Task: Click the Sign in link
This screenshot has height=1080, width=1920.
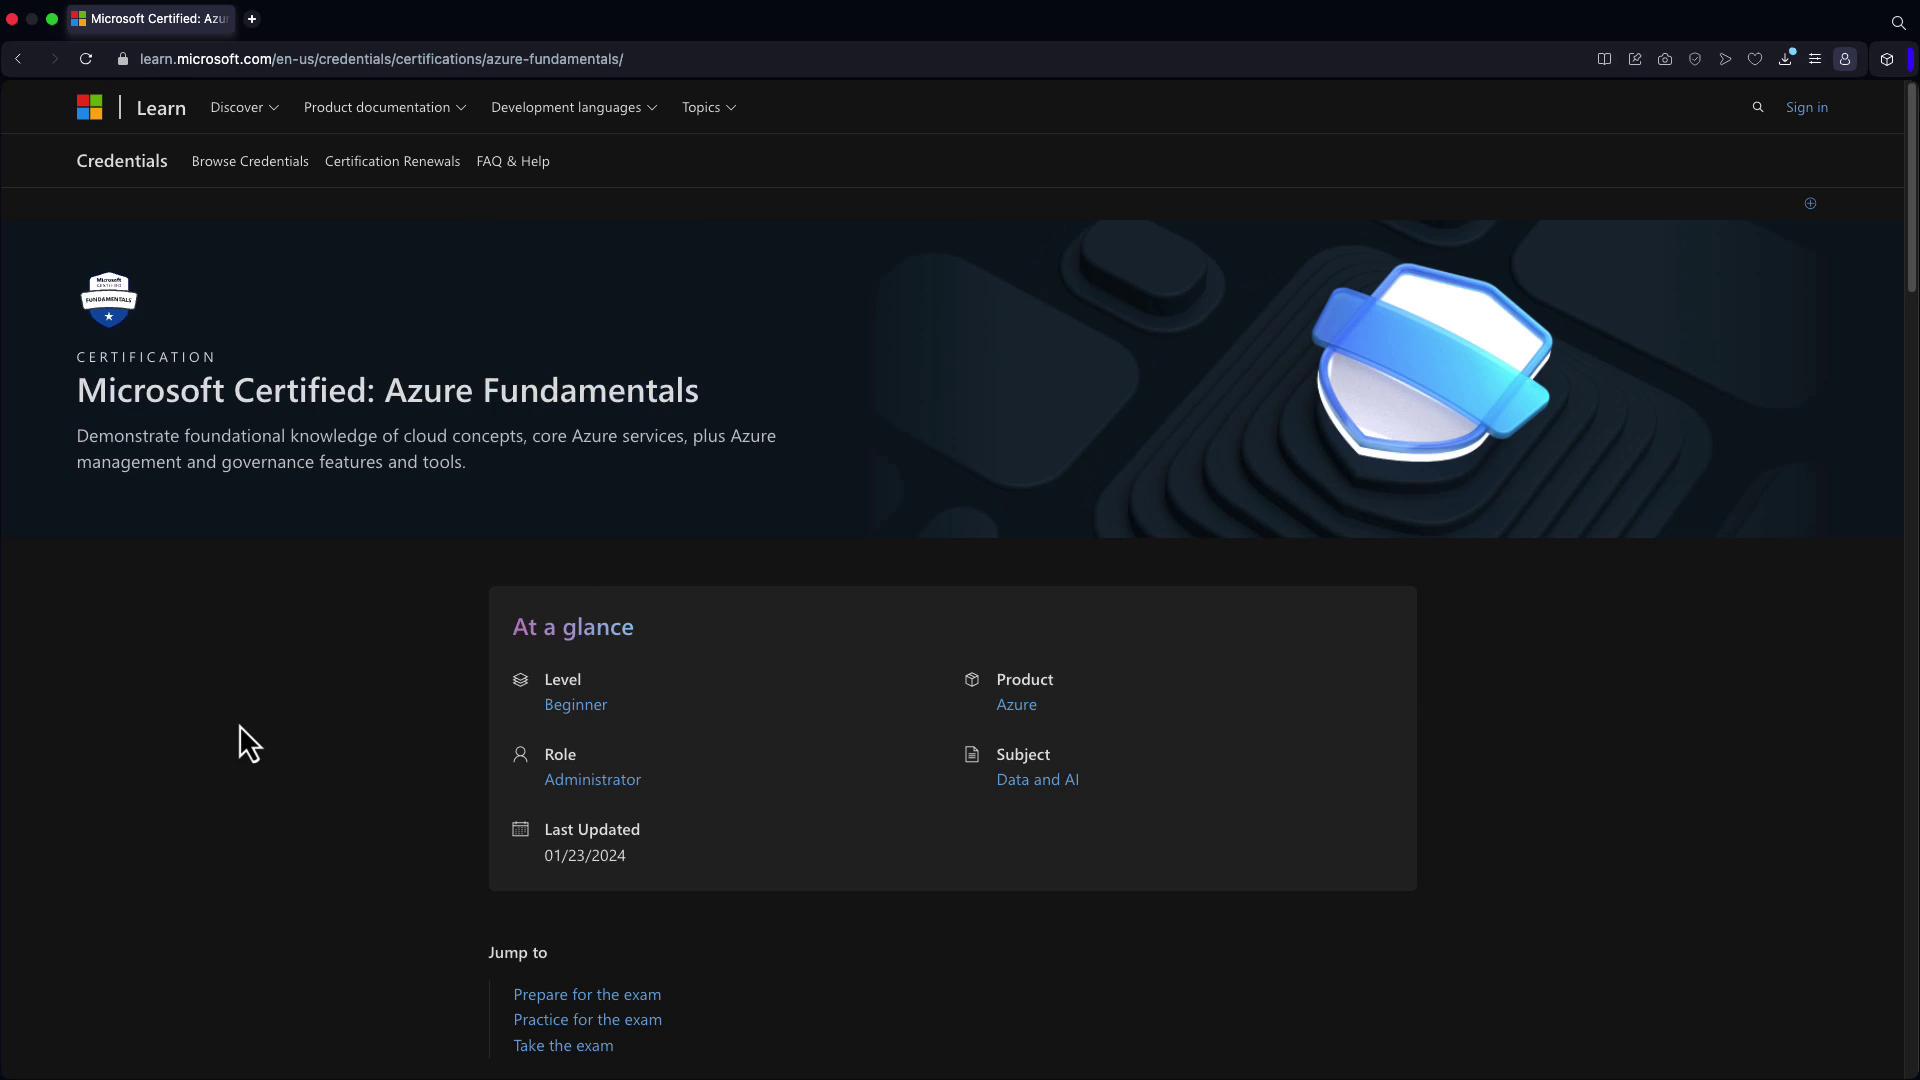Action: click(1806, 107)
